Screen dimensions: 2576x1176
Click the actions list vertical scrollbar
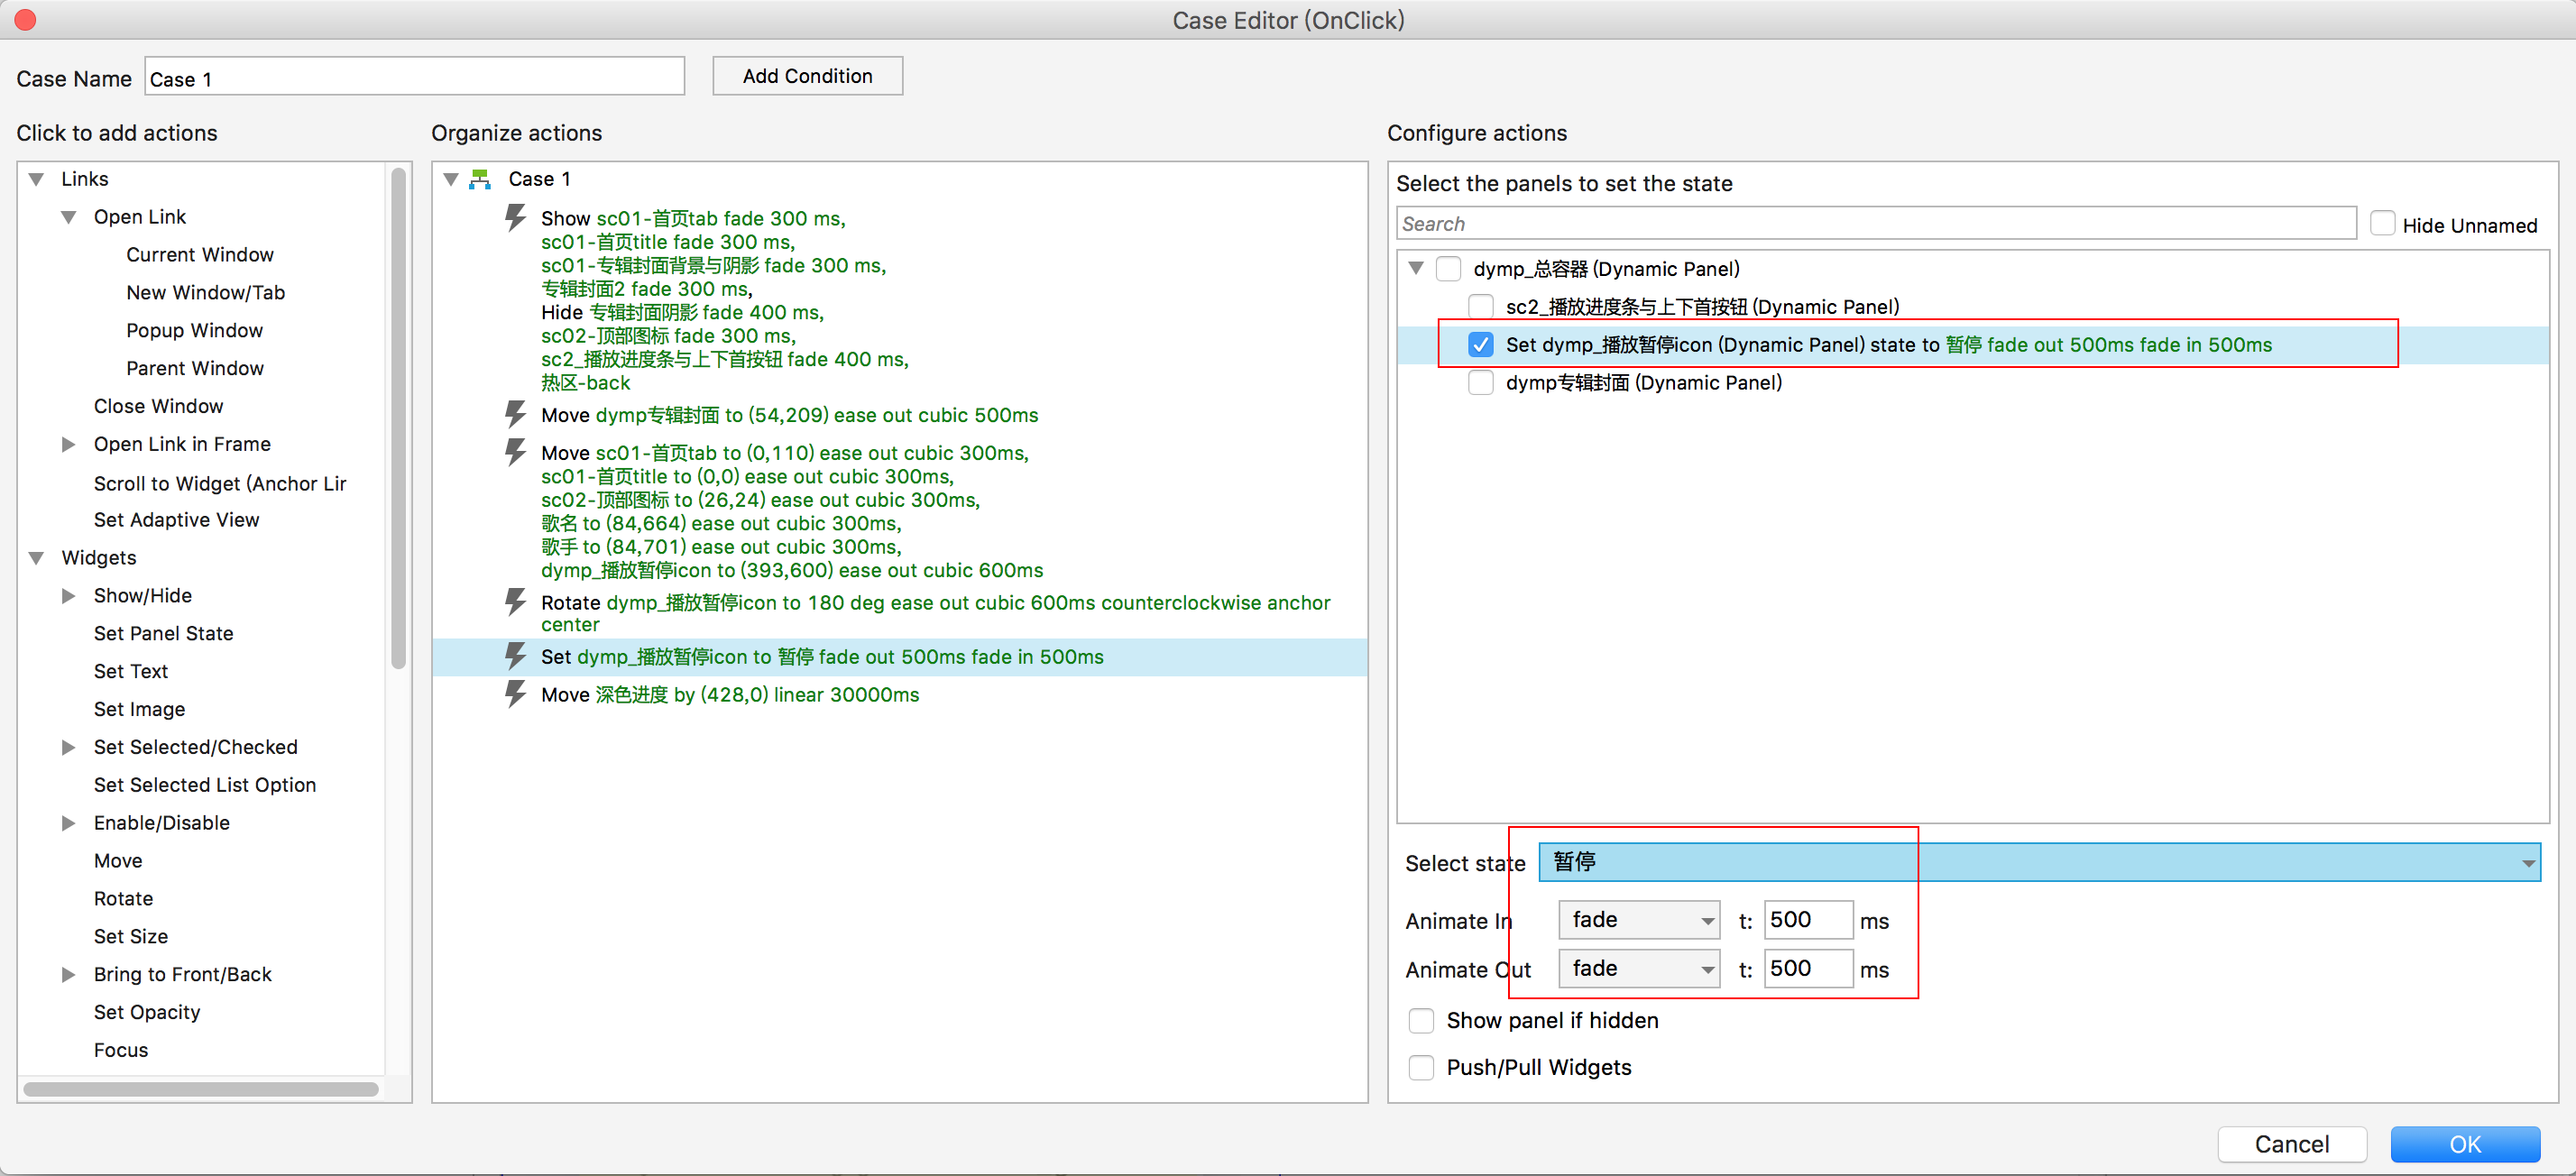pos(398,420)
